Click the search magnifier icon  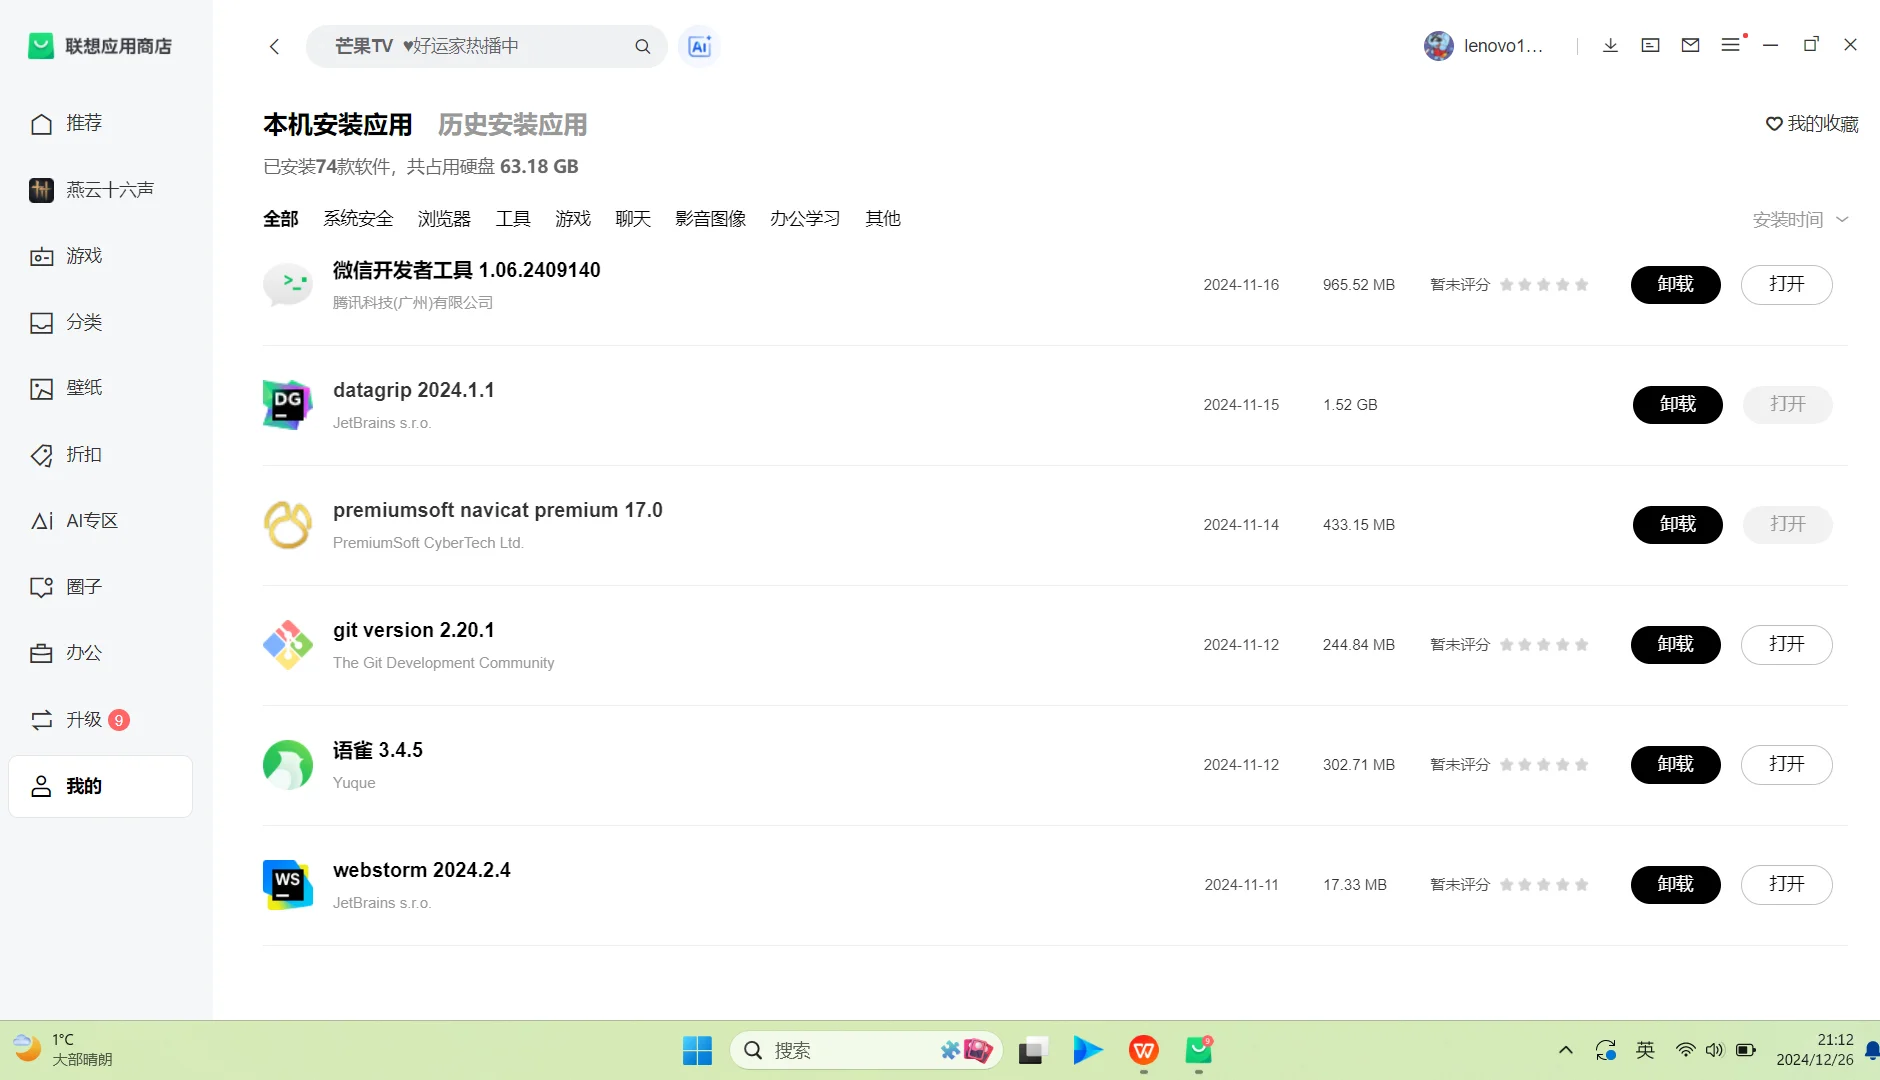642,46
